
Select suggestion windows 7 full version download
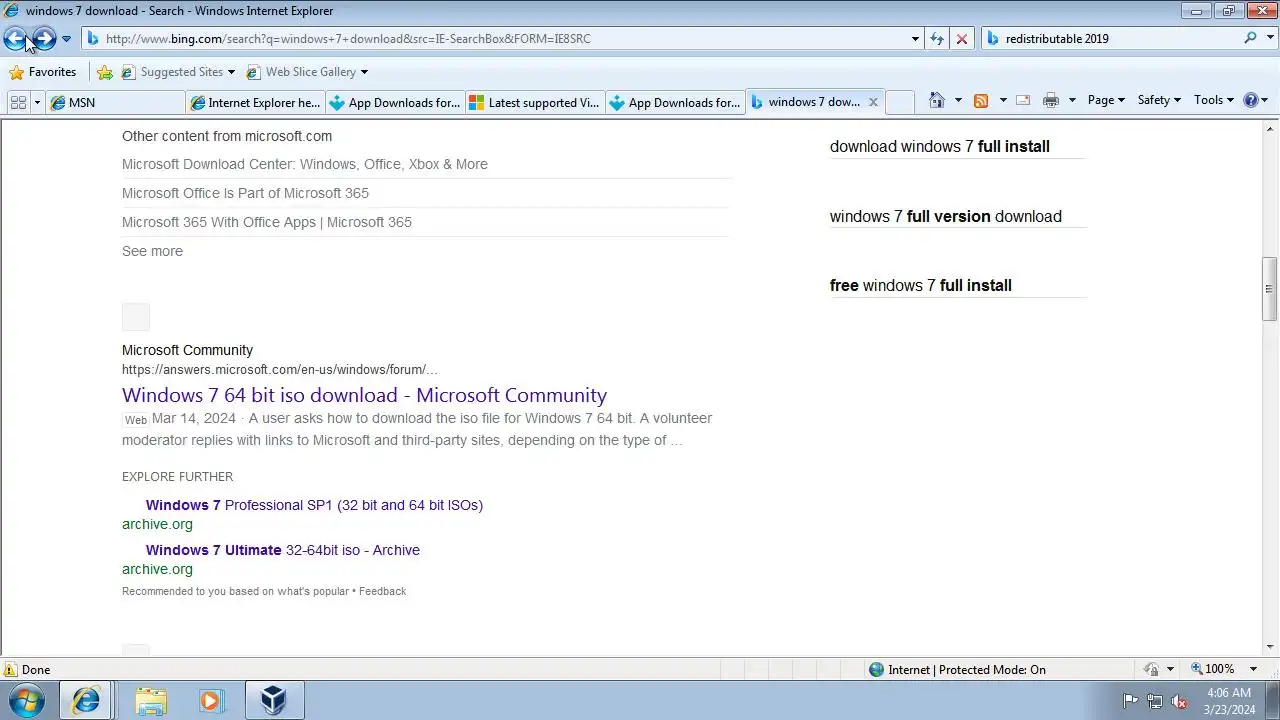(946, 216)
